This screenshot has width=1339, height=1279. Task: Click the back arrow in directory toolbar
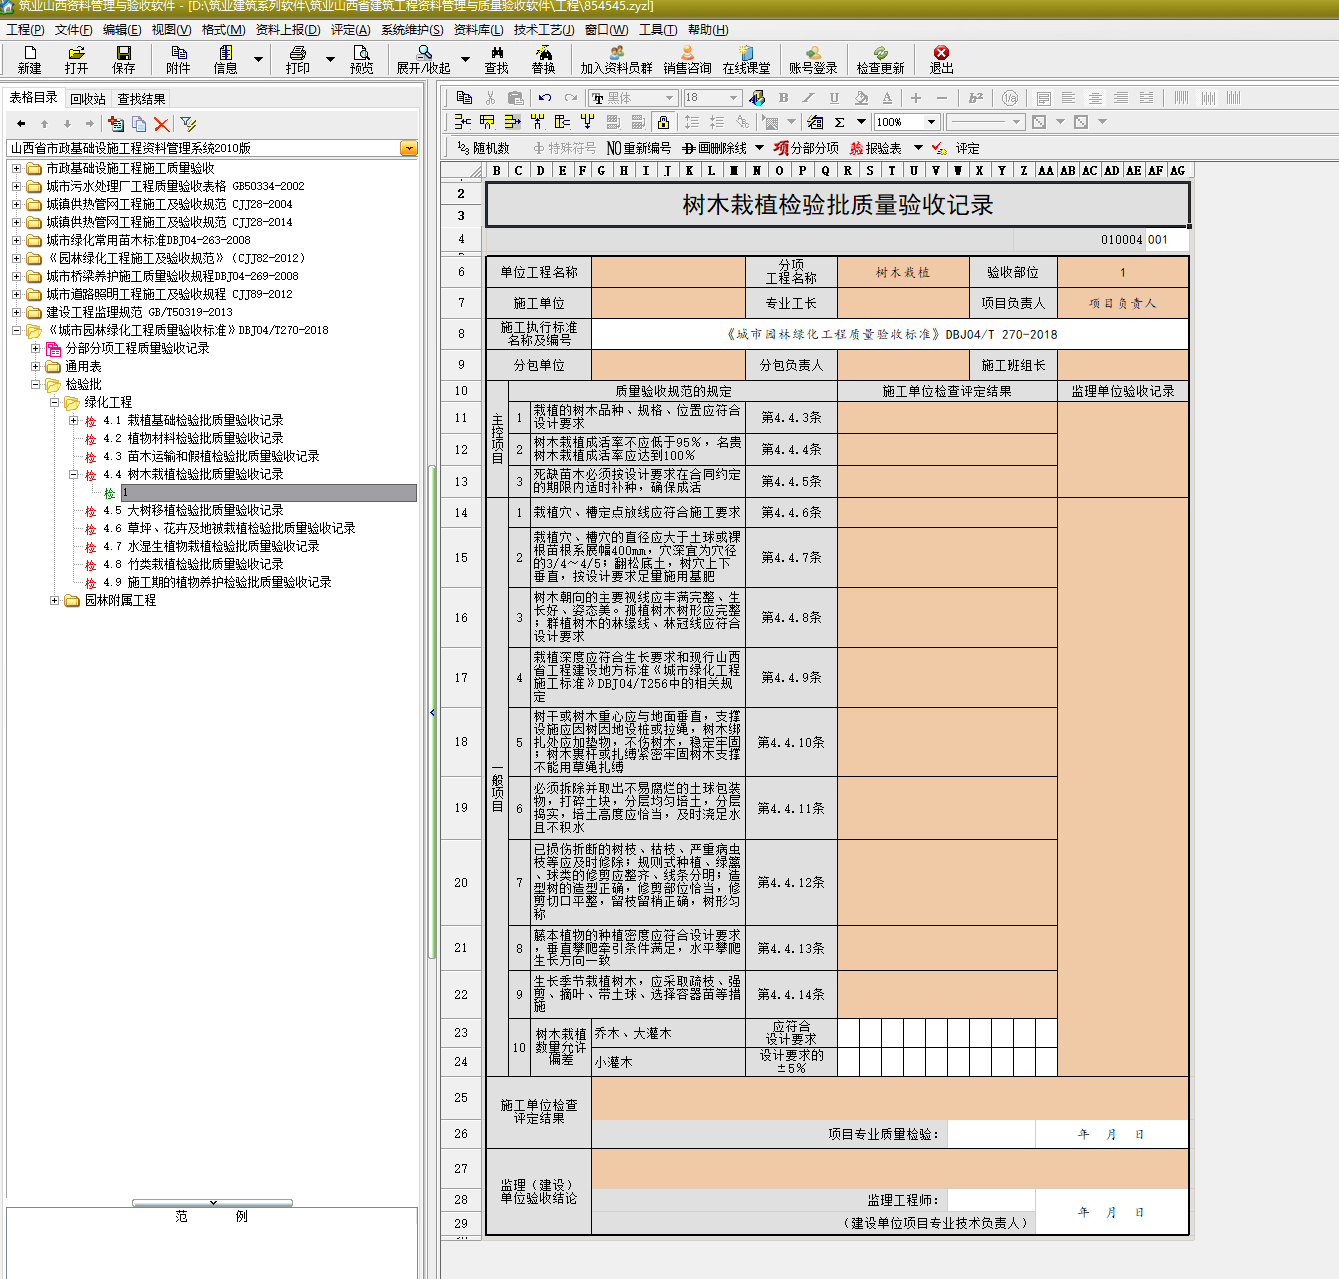[x=21, y=124]
